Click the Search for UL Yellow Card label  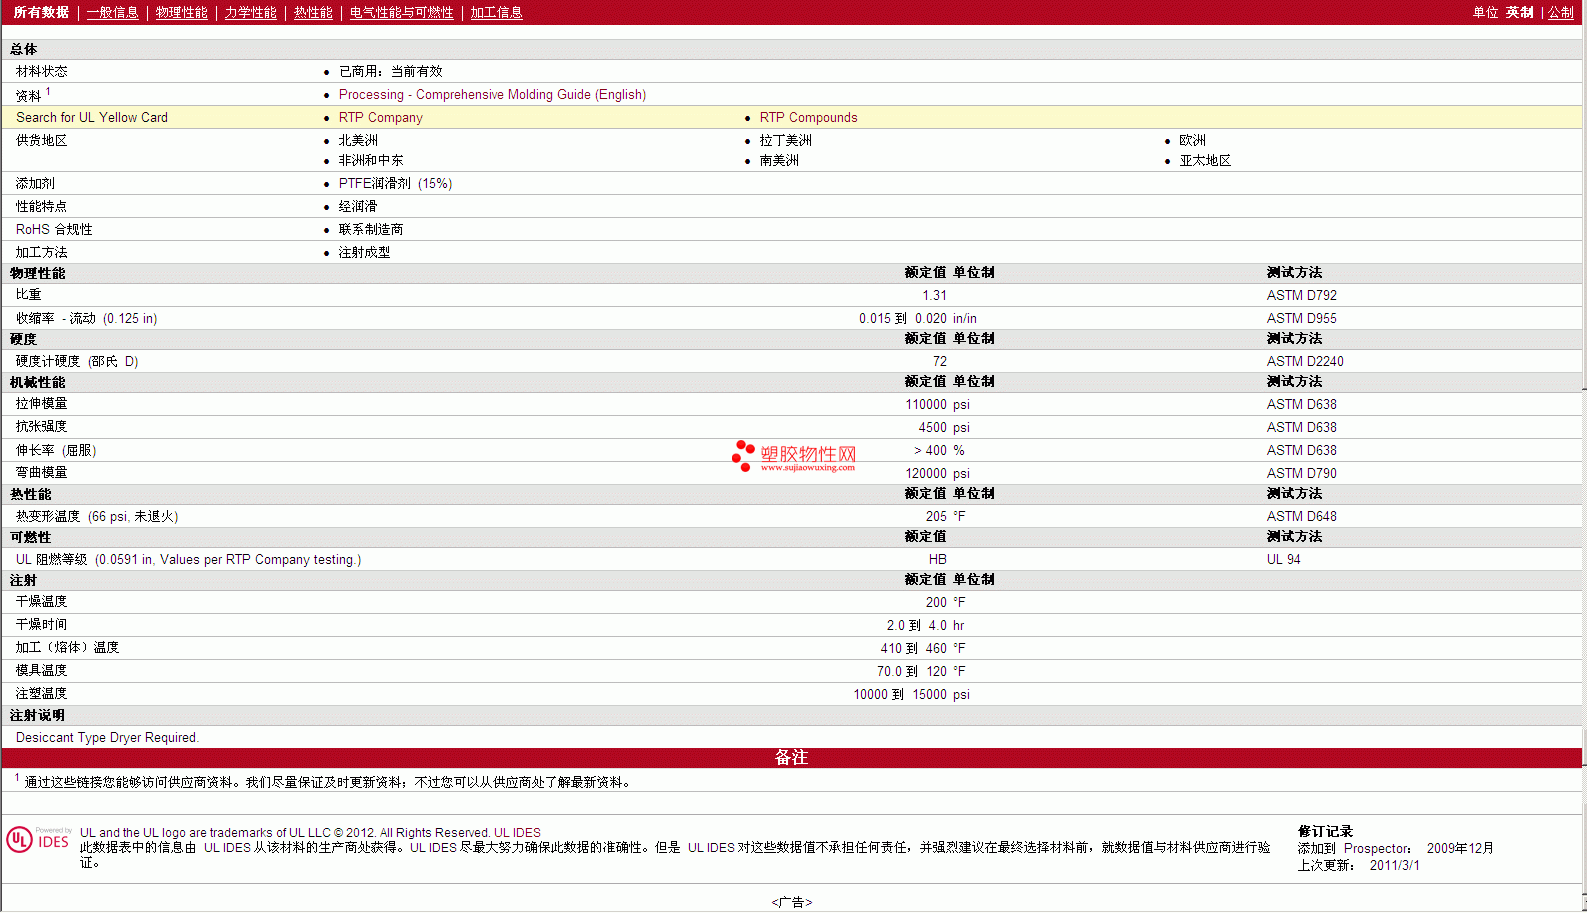(92, 117)
